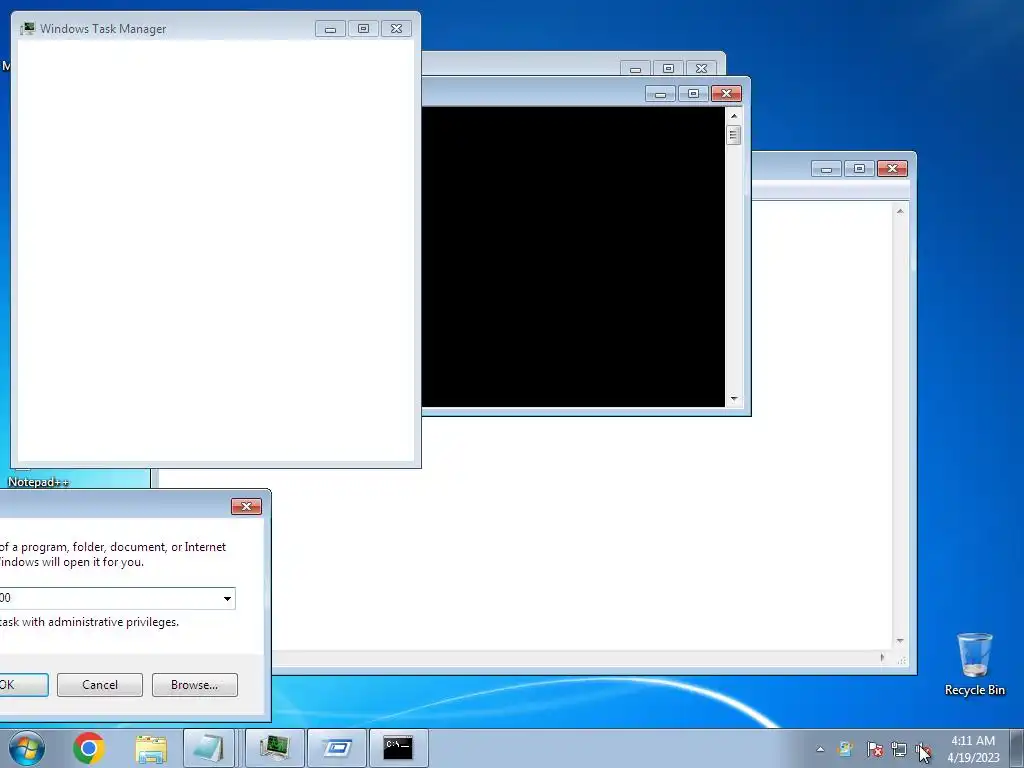Viewport: 1024px width, 768px height.
Task: Click the console window scrollbar up arrow
Action: coord(734,116)
